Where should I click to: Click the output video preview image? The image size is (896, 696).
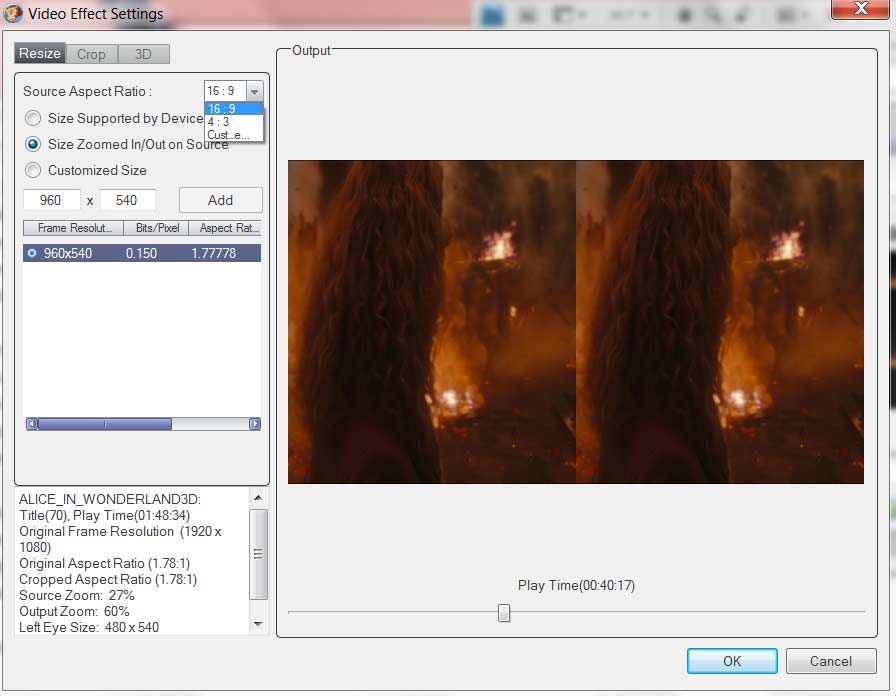point(576,322)
